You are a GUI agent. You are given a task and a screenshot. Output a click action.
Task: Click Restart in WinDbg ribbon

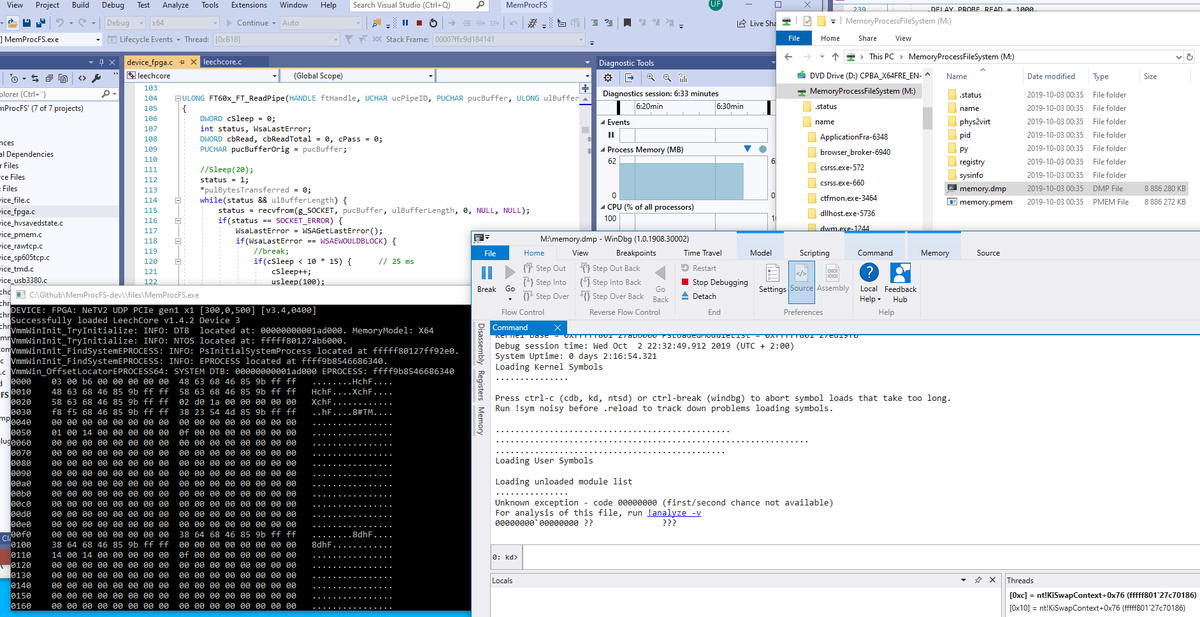[x=698, y=268]
